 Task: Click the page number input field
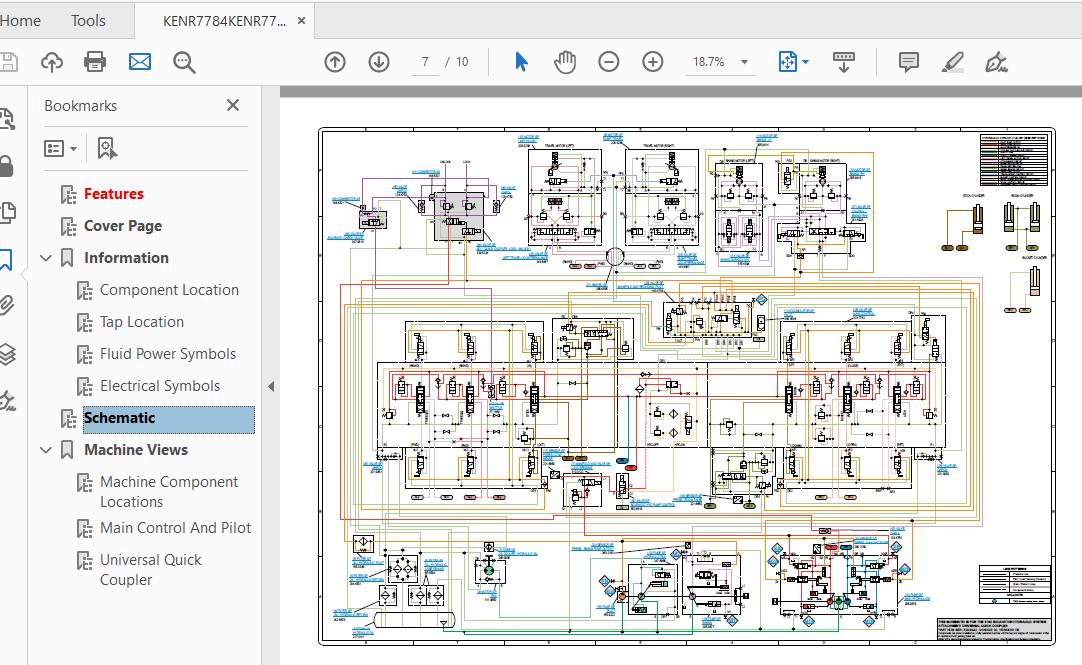pyautogui.click(x=425, y=62)
